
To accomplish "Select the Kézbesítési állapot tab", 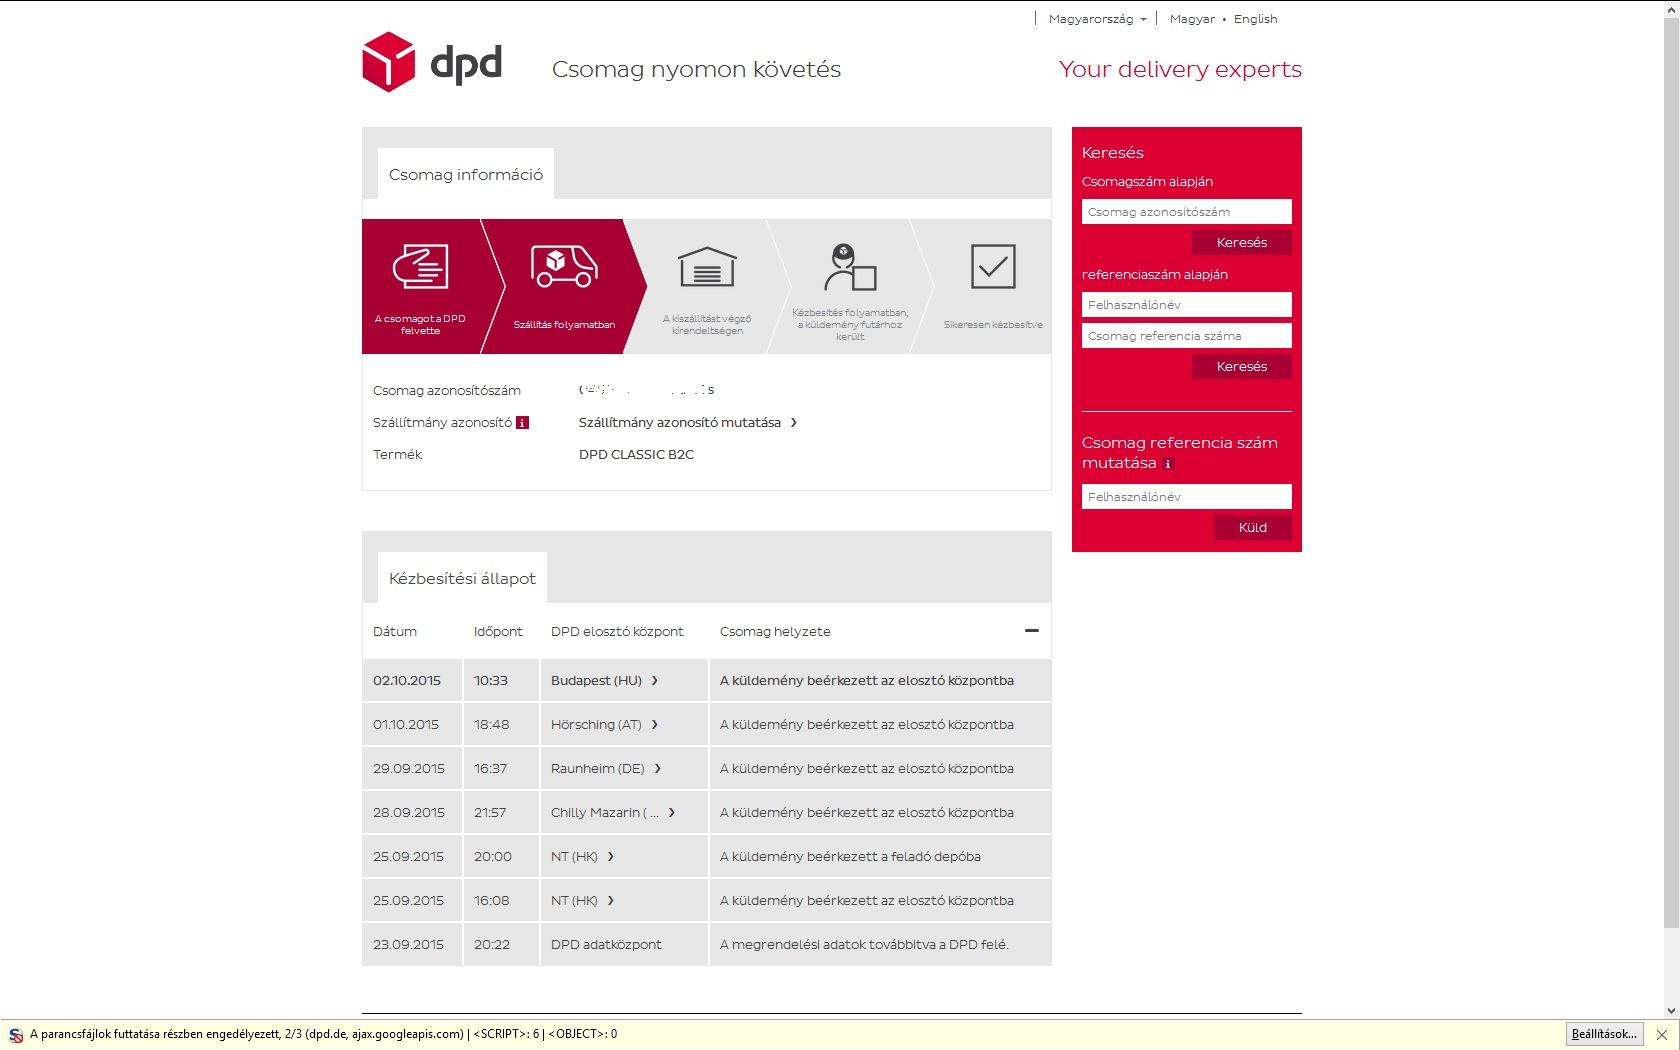I will coord(462,579).
